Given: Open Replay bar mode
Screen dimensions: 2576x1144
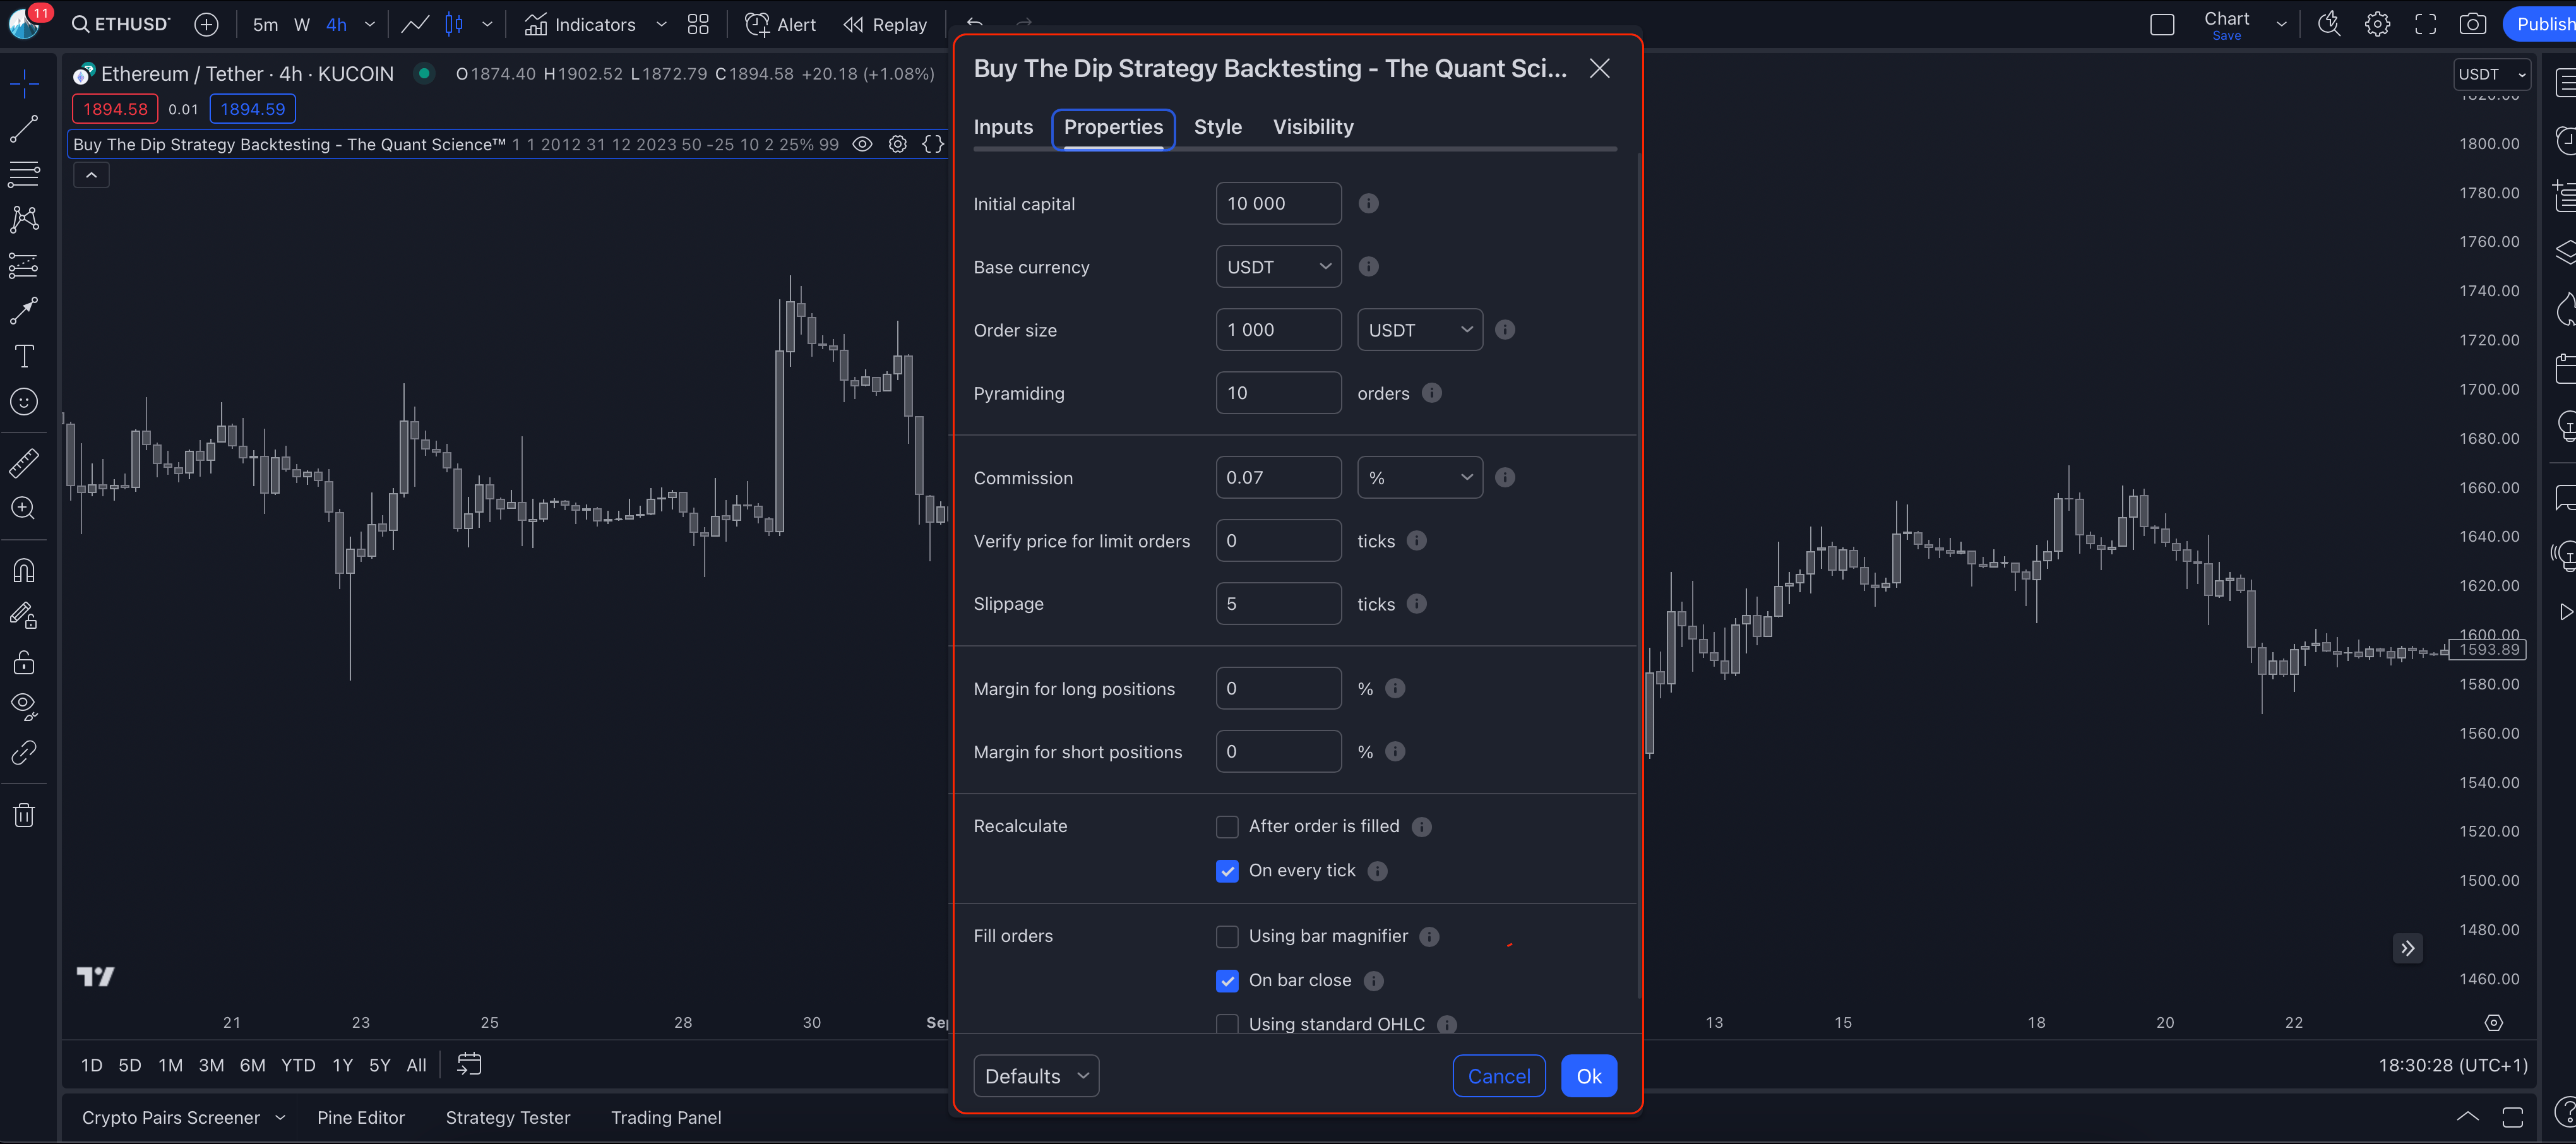Looking at the screenshot, I should point(885,25).
